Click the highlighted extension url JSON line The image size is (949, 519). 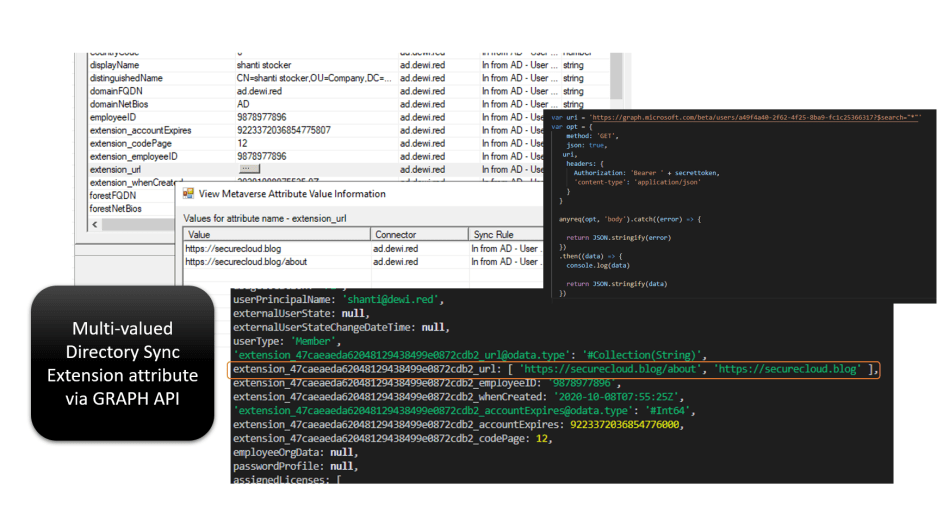click(x=554, y=369)
